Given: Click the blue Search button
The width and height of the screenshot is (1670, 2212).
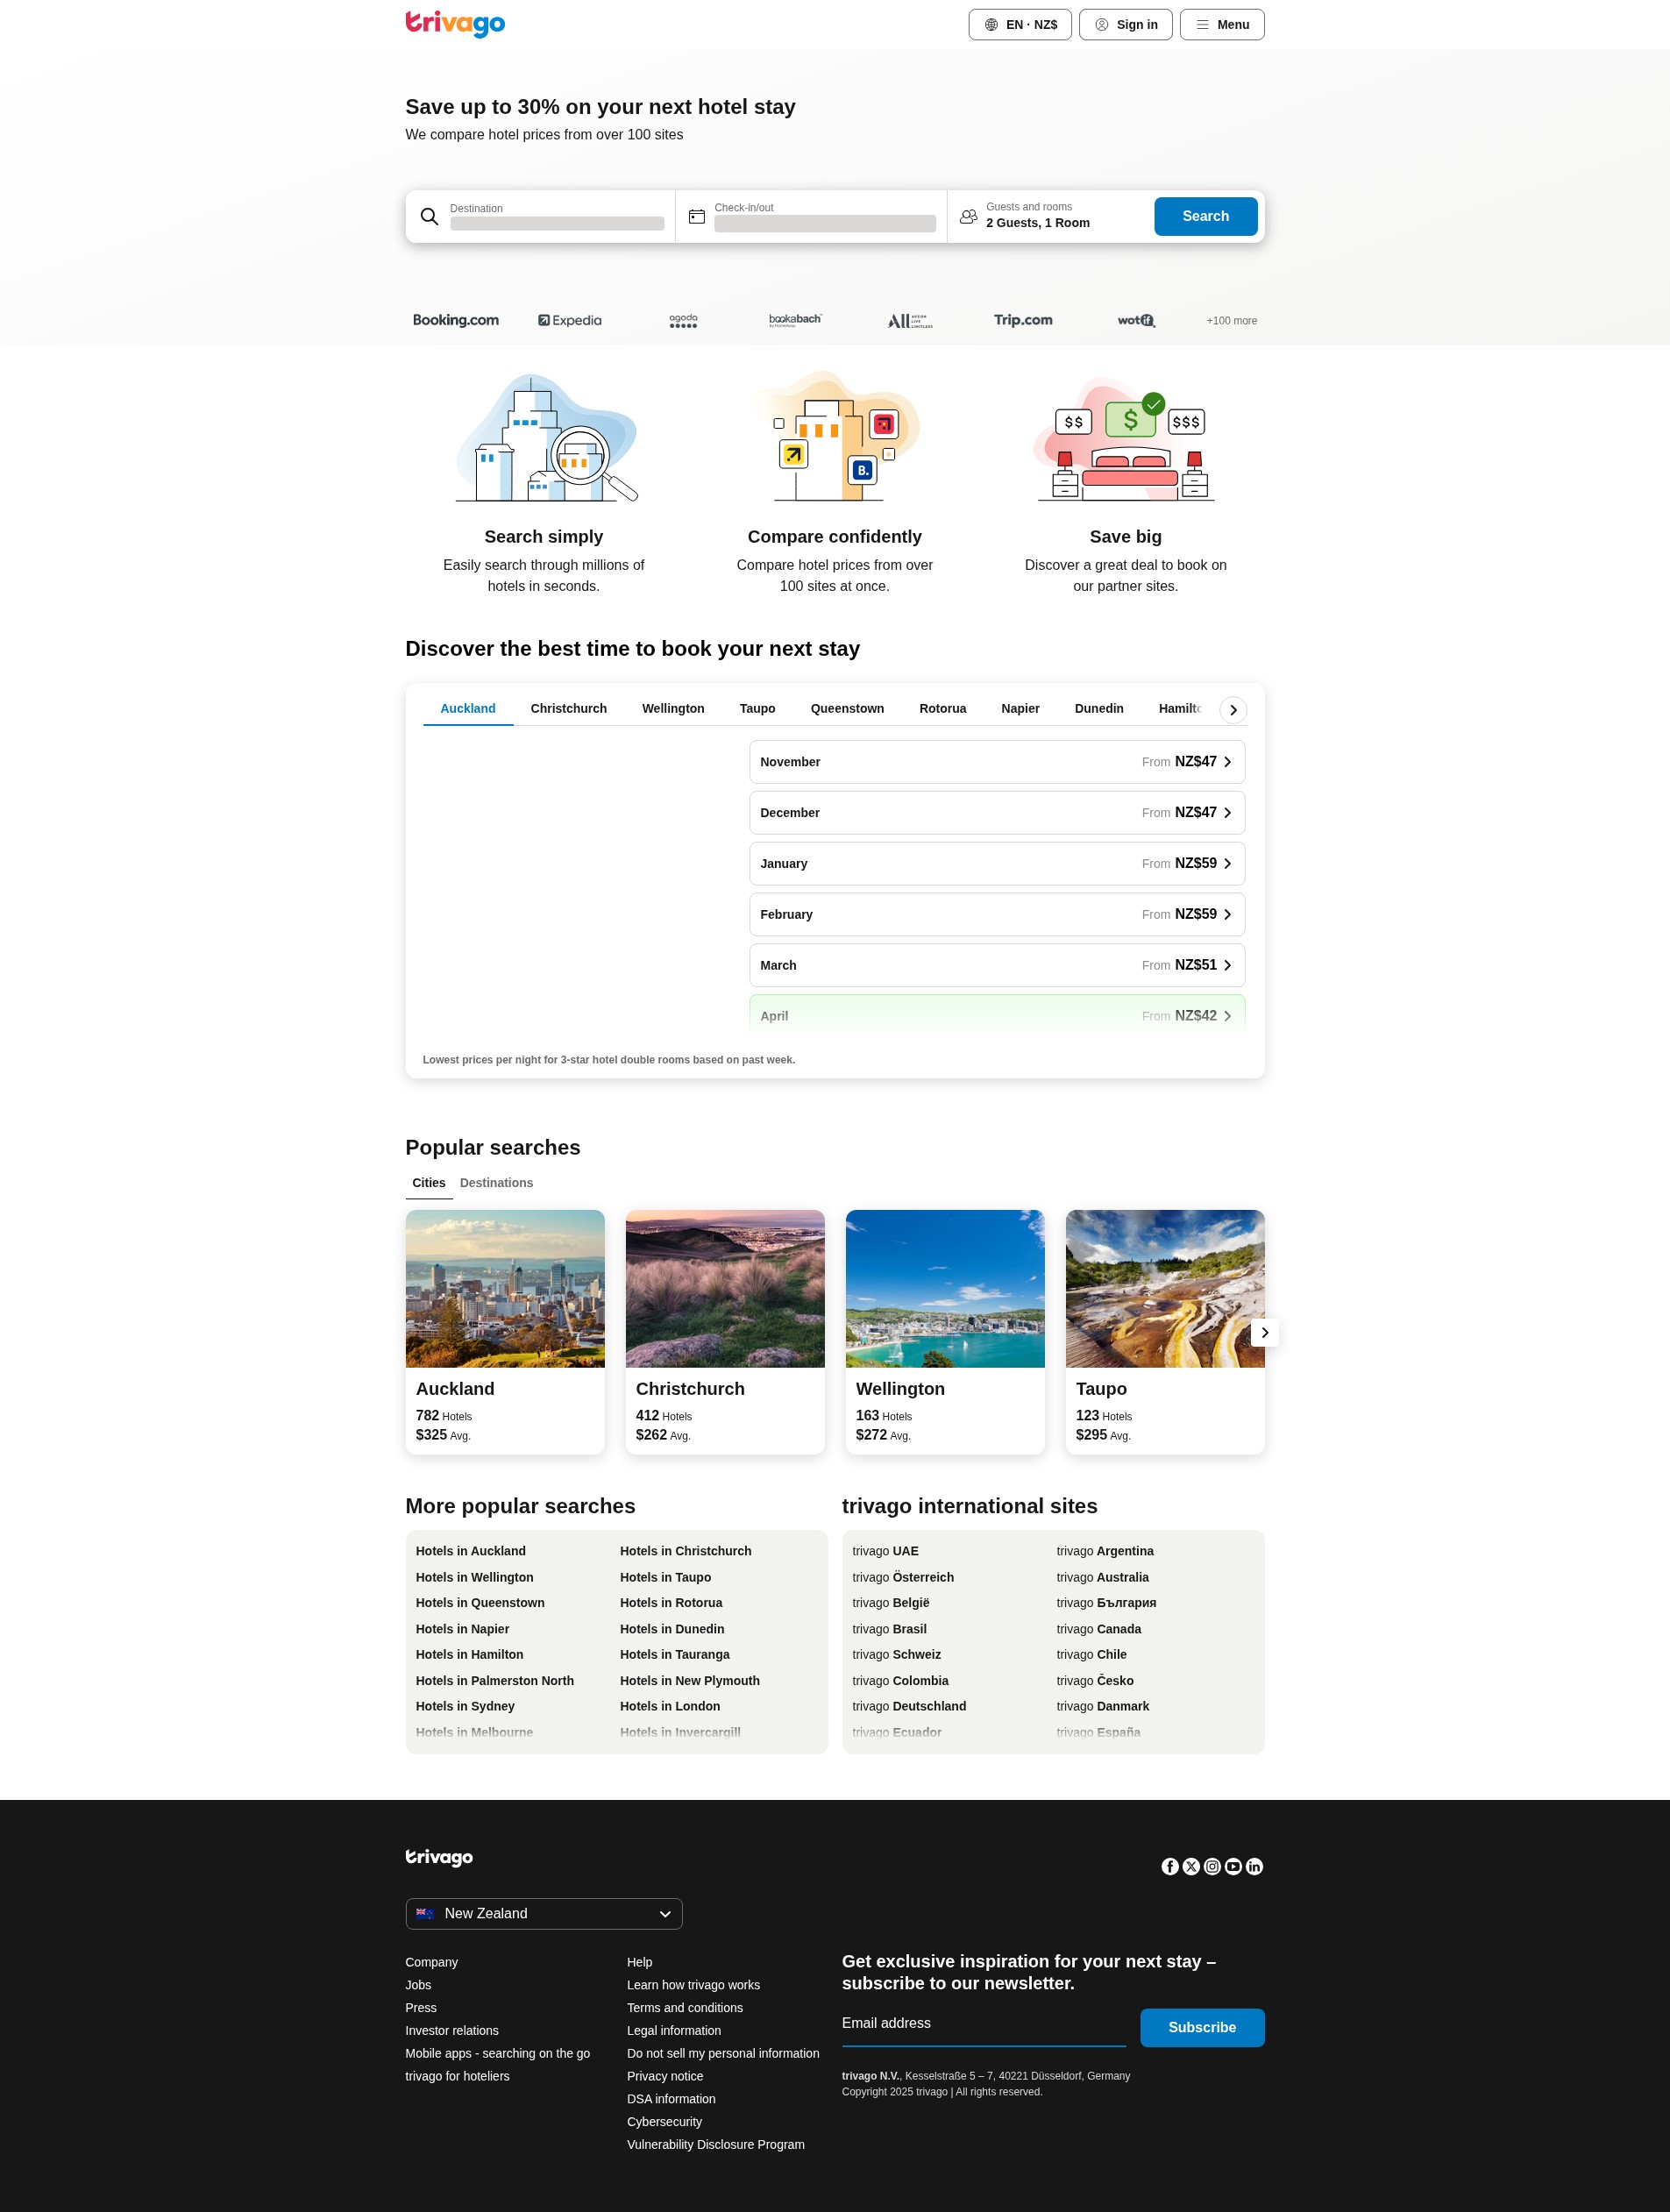Looking at the screenshot, I should point(1206,216).
